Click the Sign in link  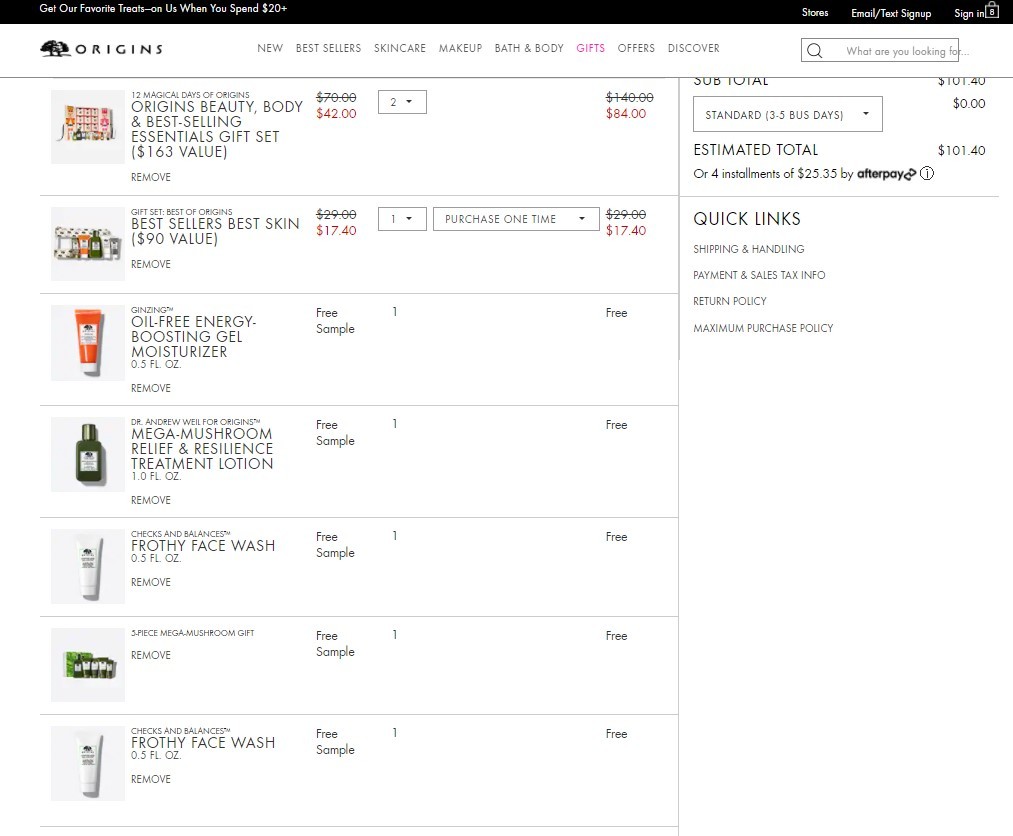tap(969, 13)
